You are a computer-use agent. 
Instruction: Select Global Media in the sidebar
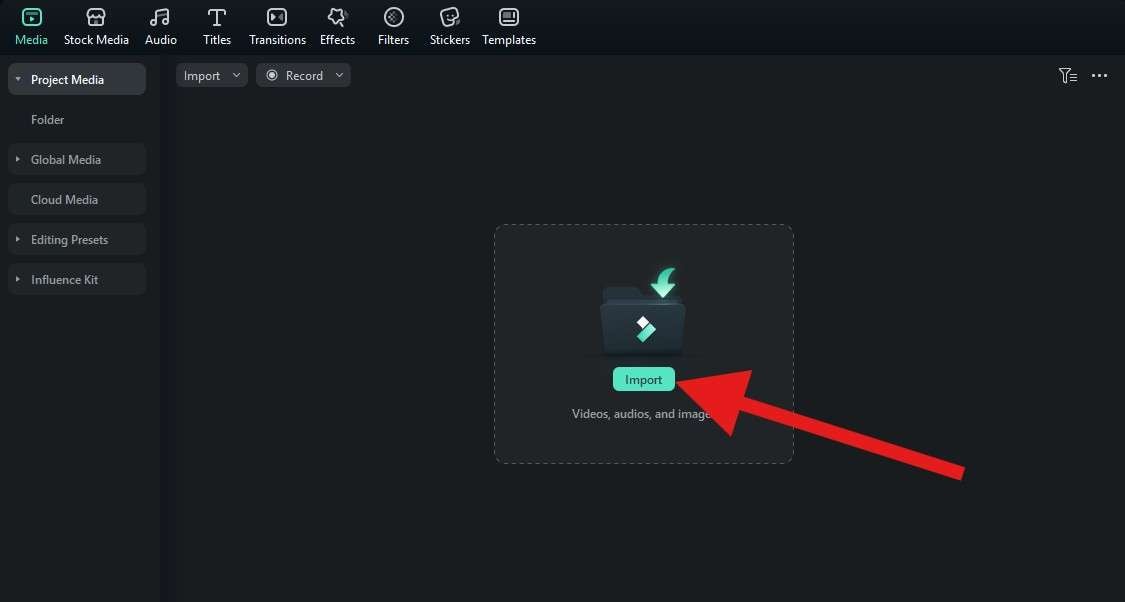click(x=77, y=159)
